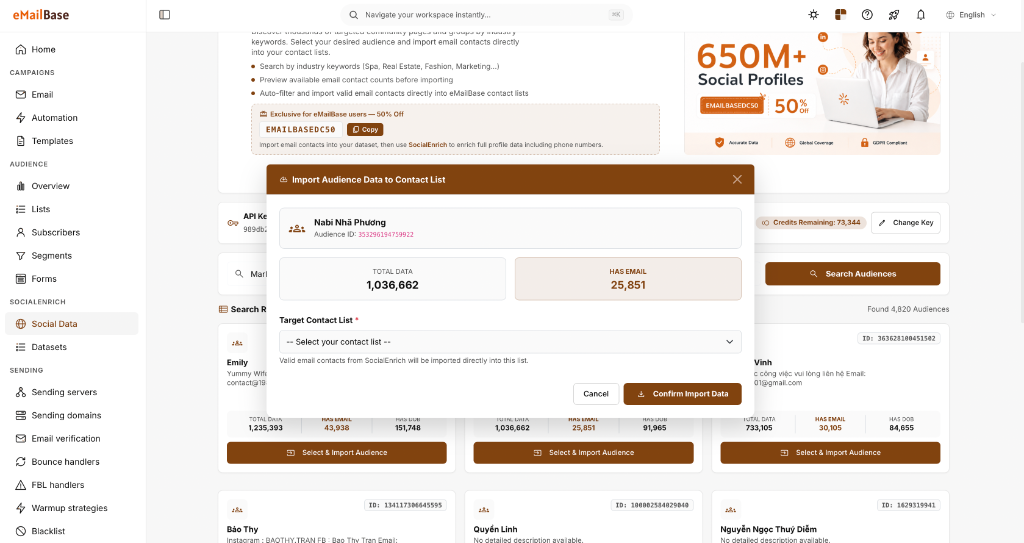Cancel the import dialog
The image size is (1024, 543).
click(x=596, y=393)
